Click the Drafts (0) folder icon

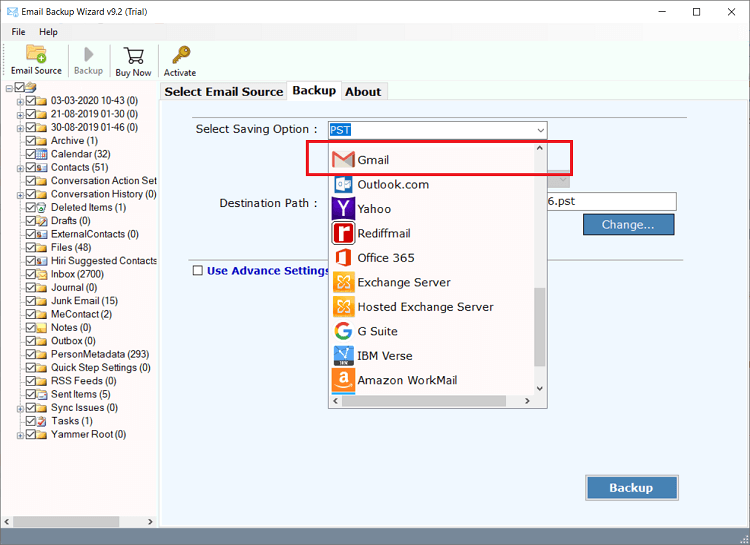click(x=42, y=221)
